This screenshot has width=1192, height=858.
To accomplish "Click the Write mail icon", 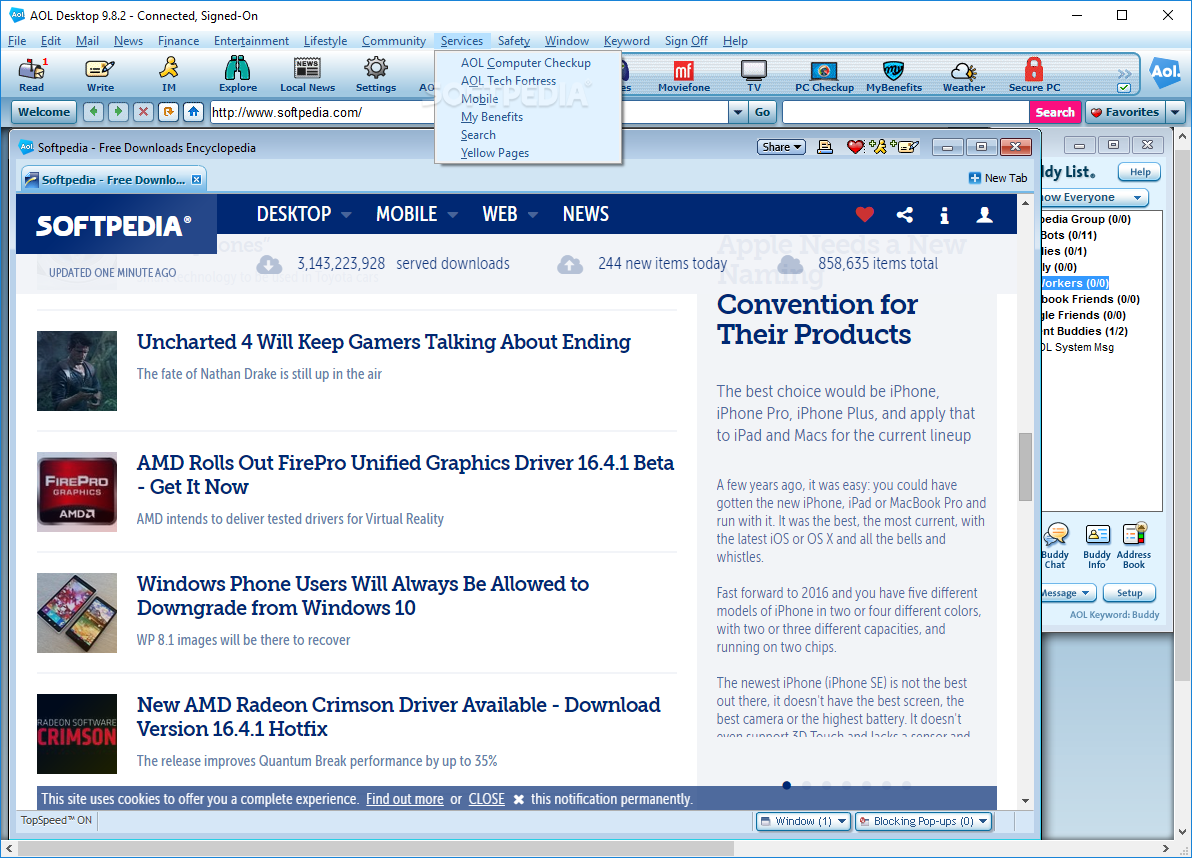I will (100, 74).
